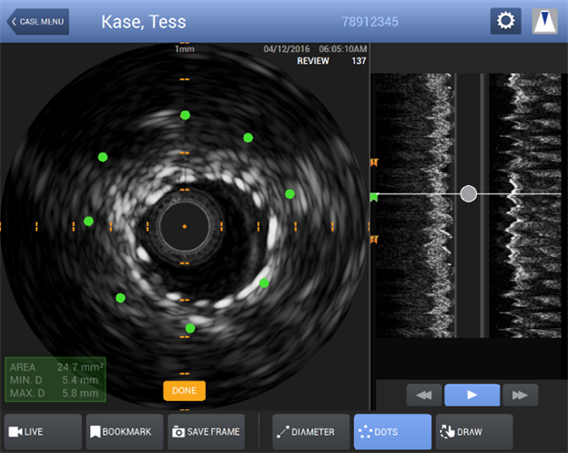
Task: Select the green current-frame flag marker
Action: coord(374,197)
